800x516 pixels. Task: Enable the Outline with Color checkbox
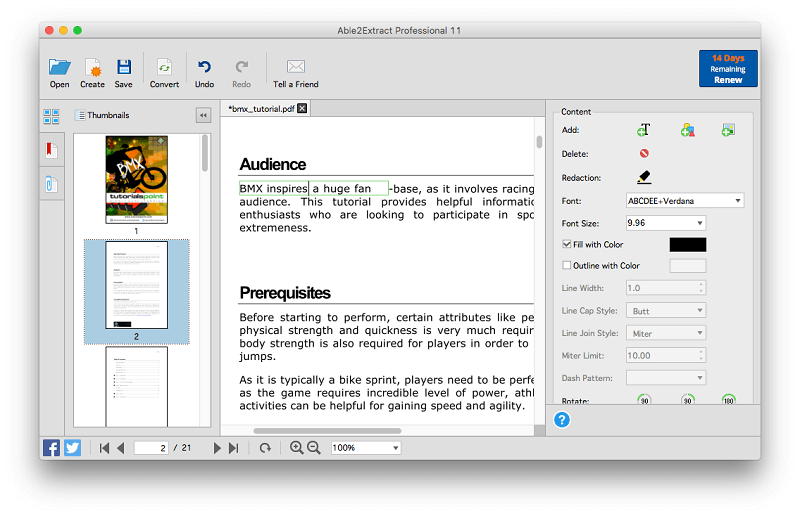[x=566, y=265]
